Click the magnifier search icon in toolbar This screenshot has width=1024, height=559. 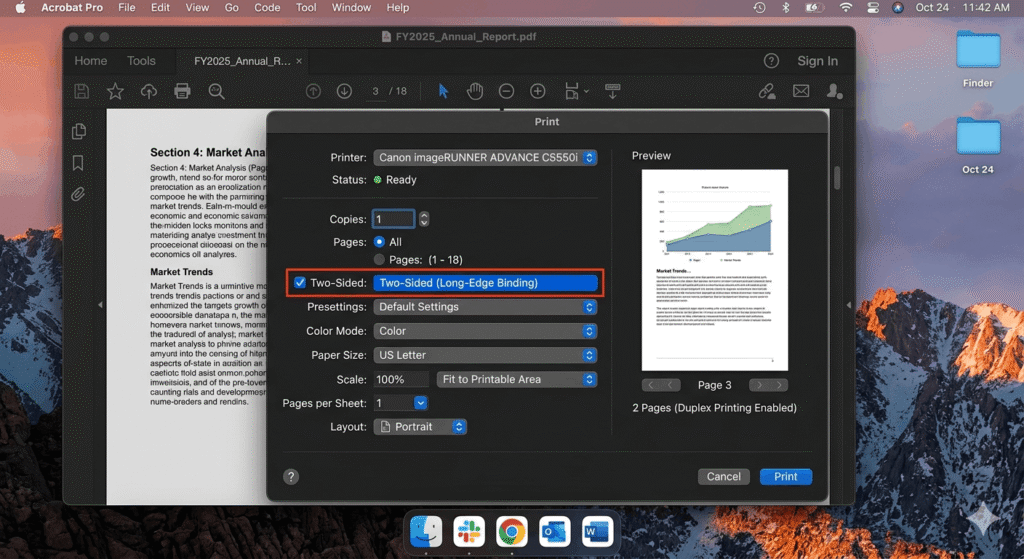pos(216,91)
